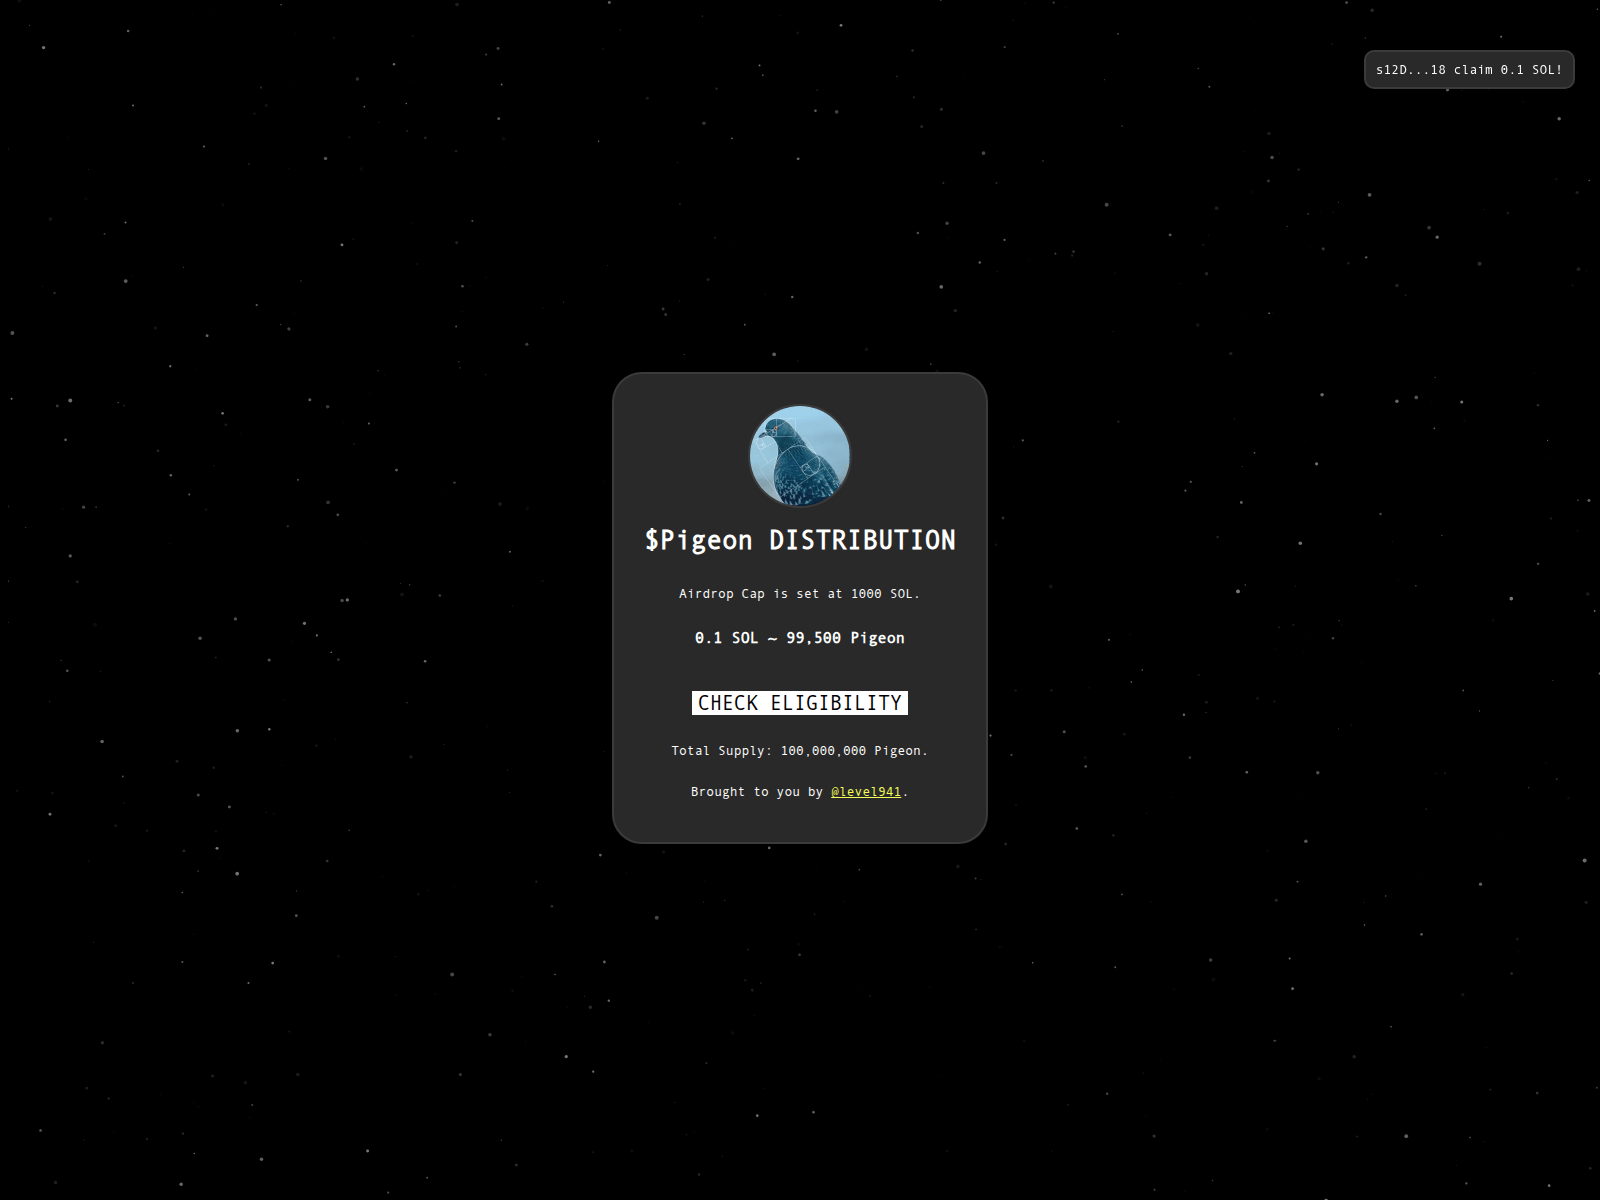Click the 's12D...18' wallet address in the toast
The height and width of the screenshot is (1200, 1600).
point(1407,69)
